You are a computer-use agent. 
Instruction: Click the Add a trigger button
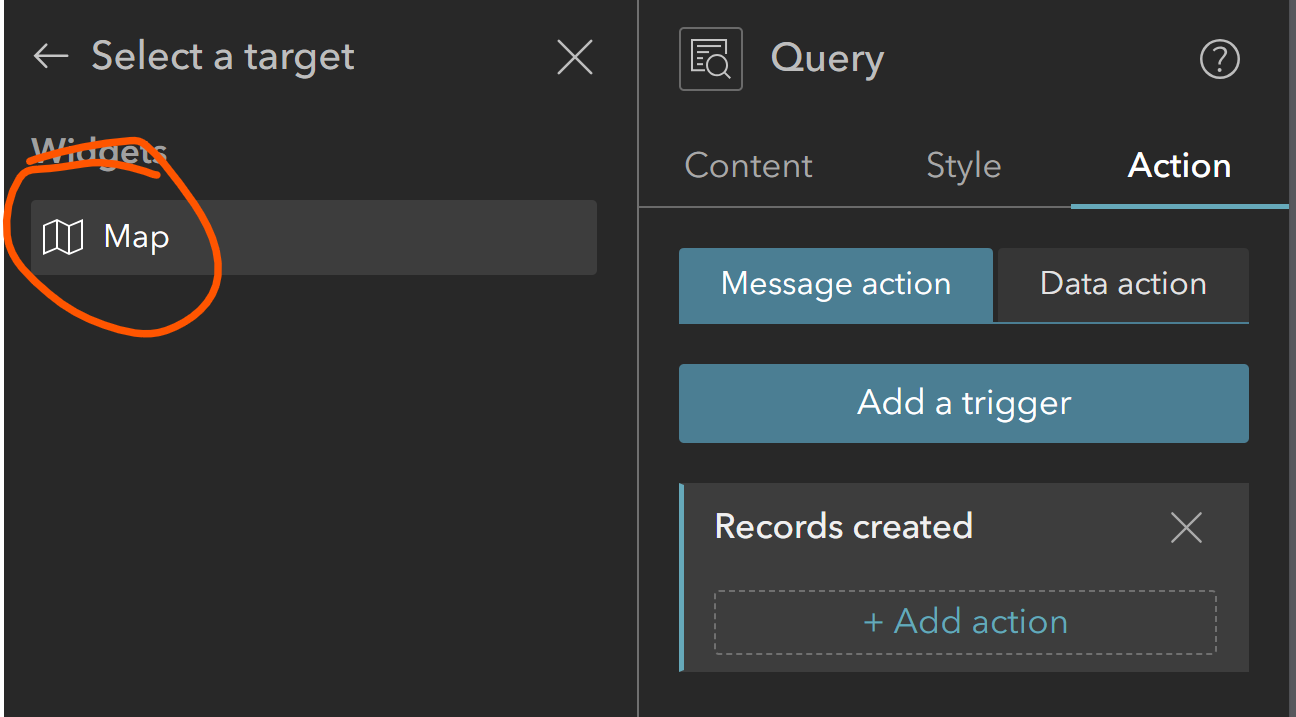[x=963, y=403]
